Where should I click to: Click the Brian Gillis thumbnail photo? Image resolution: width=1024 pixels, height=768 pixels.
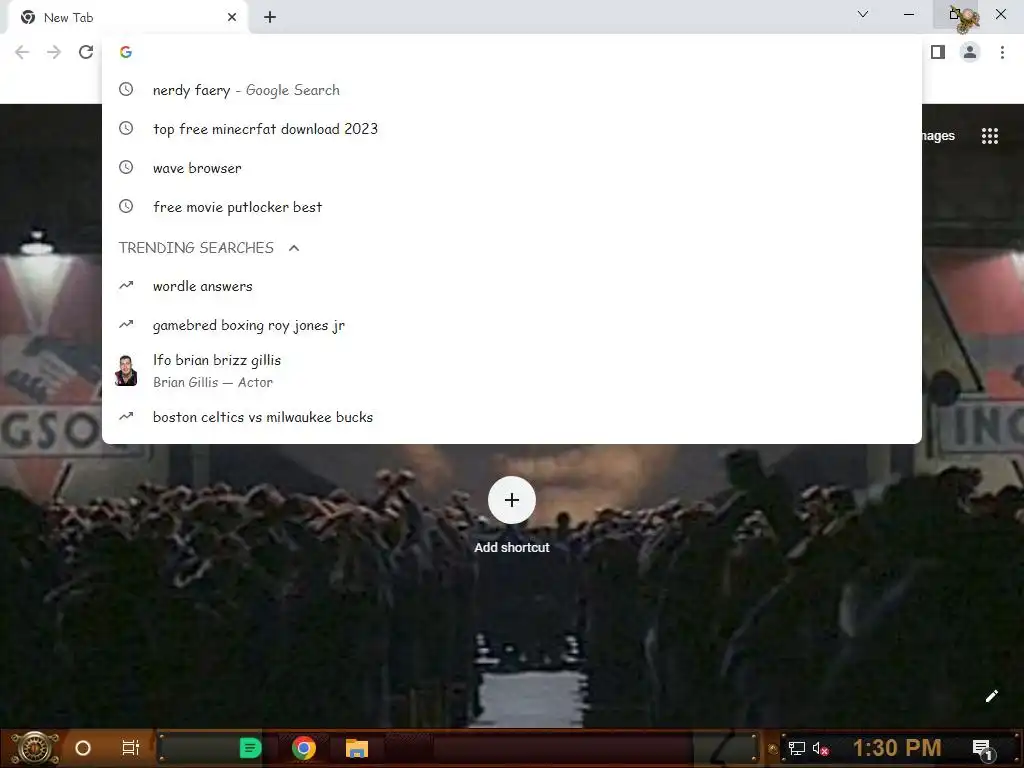[126, 371]
